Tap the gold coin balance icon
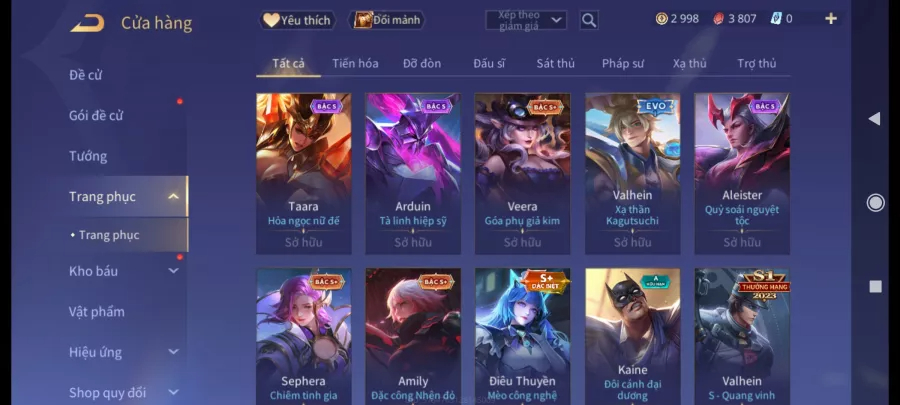900x405 pixels. [661, 19]
